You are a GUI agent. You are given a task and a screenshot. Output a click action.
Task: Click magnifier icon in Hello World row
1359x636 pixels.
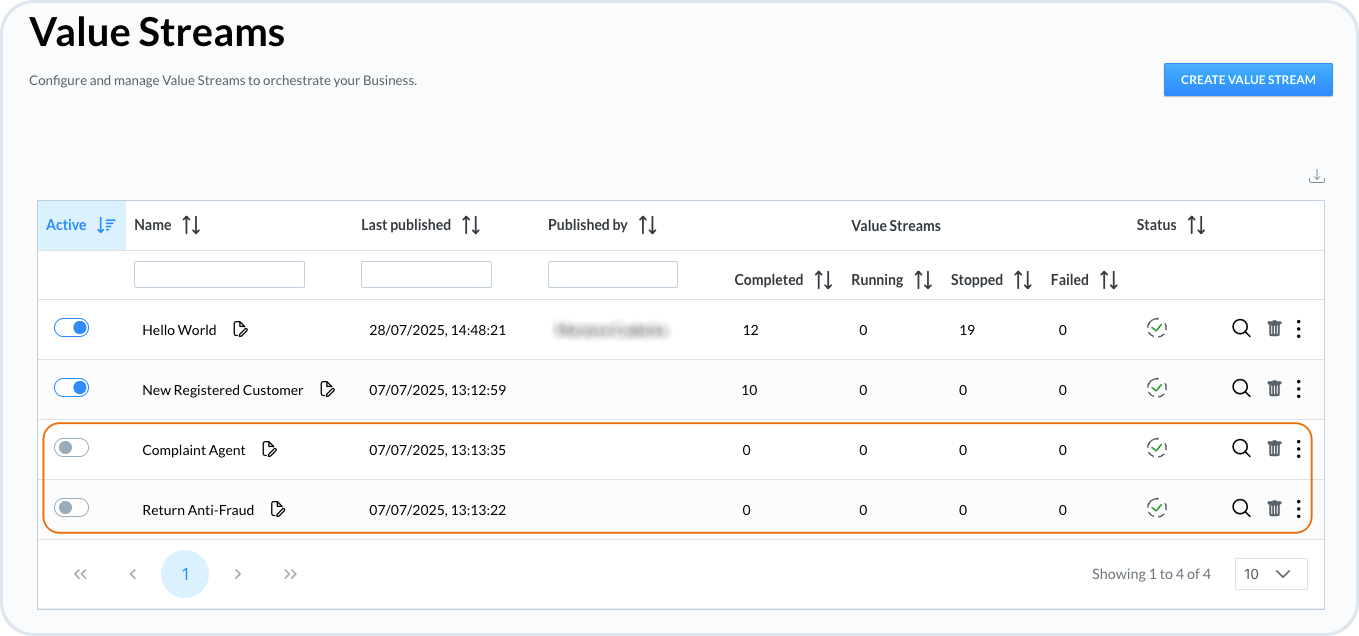coord(1241,328)
